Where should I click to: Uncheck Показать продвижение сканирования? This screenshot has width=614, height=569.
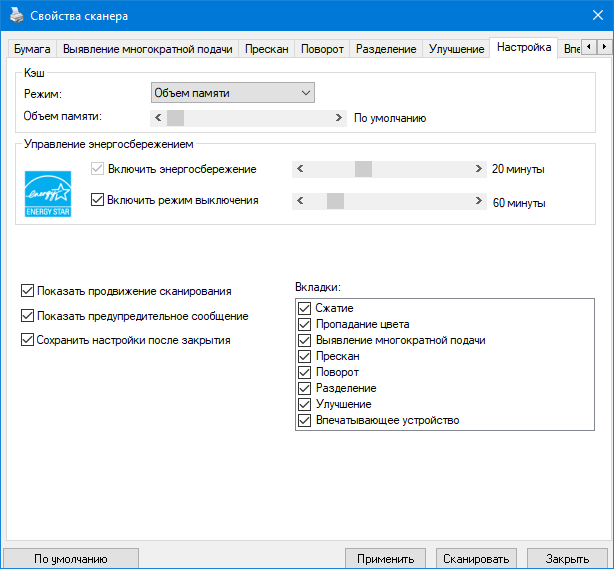click(27, 291)
